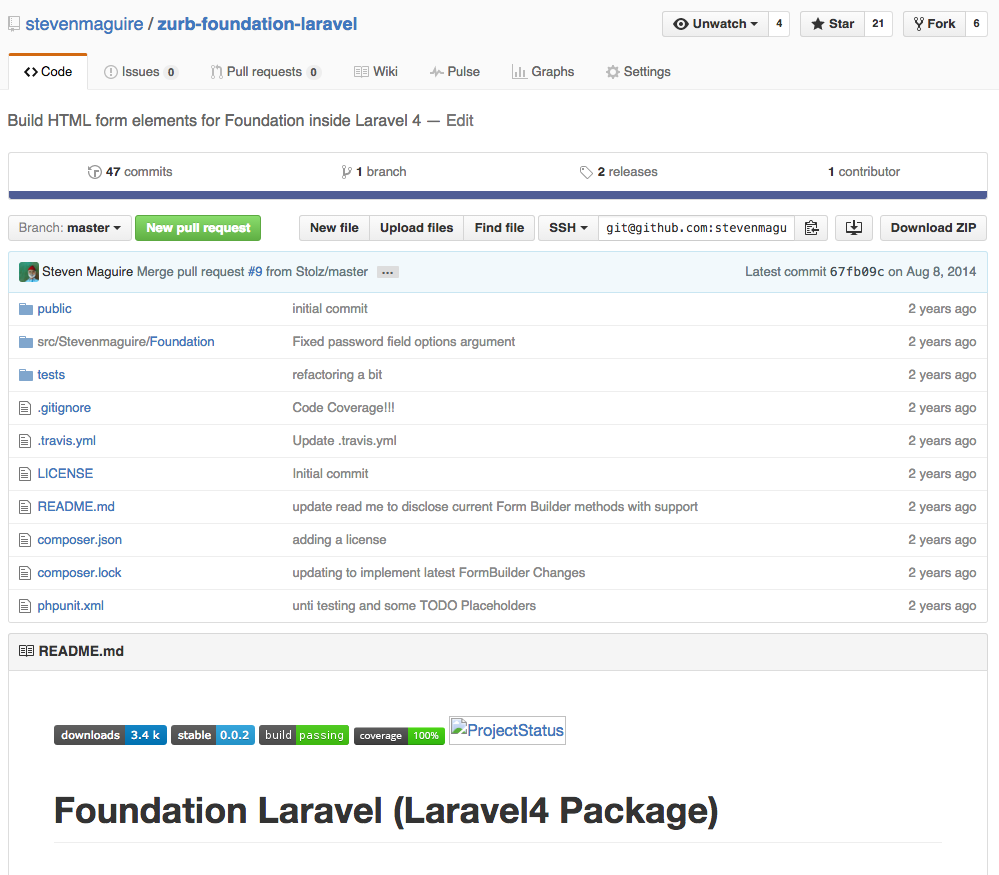The width and height of the screenshot is (999, 875).
Task: Click the file icon beside phpunit.xml
Action: click(25, 606)
